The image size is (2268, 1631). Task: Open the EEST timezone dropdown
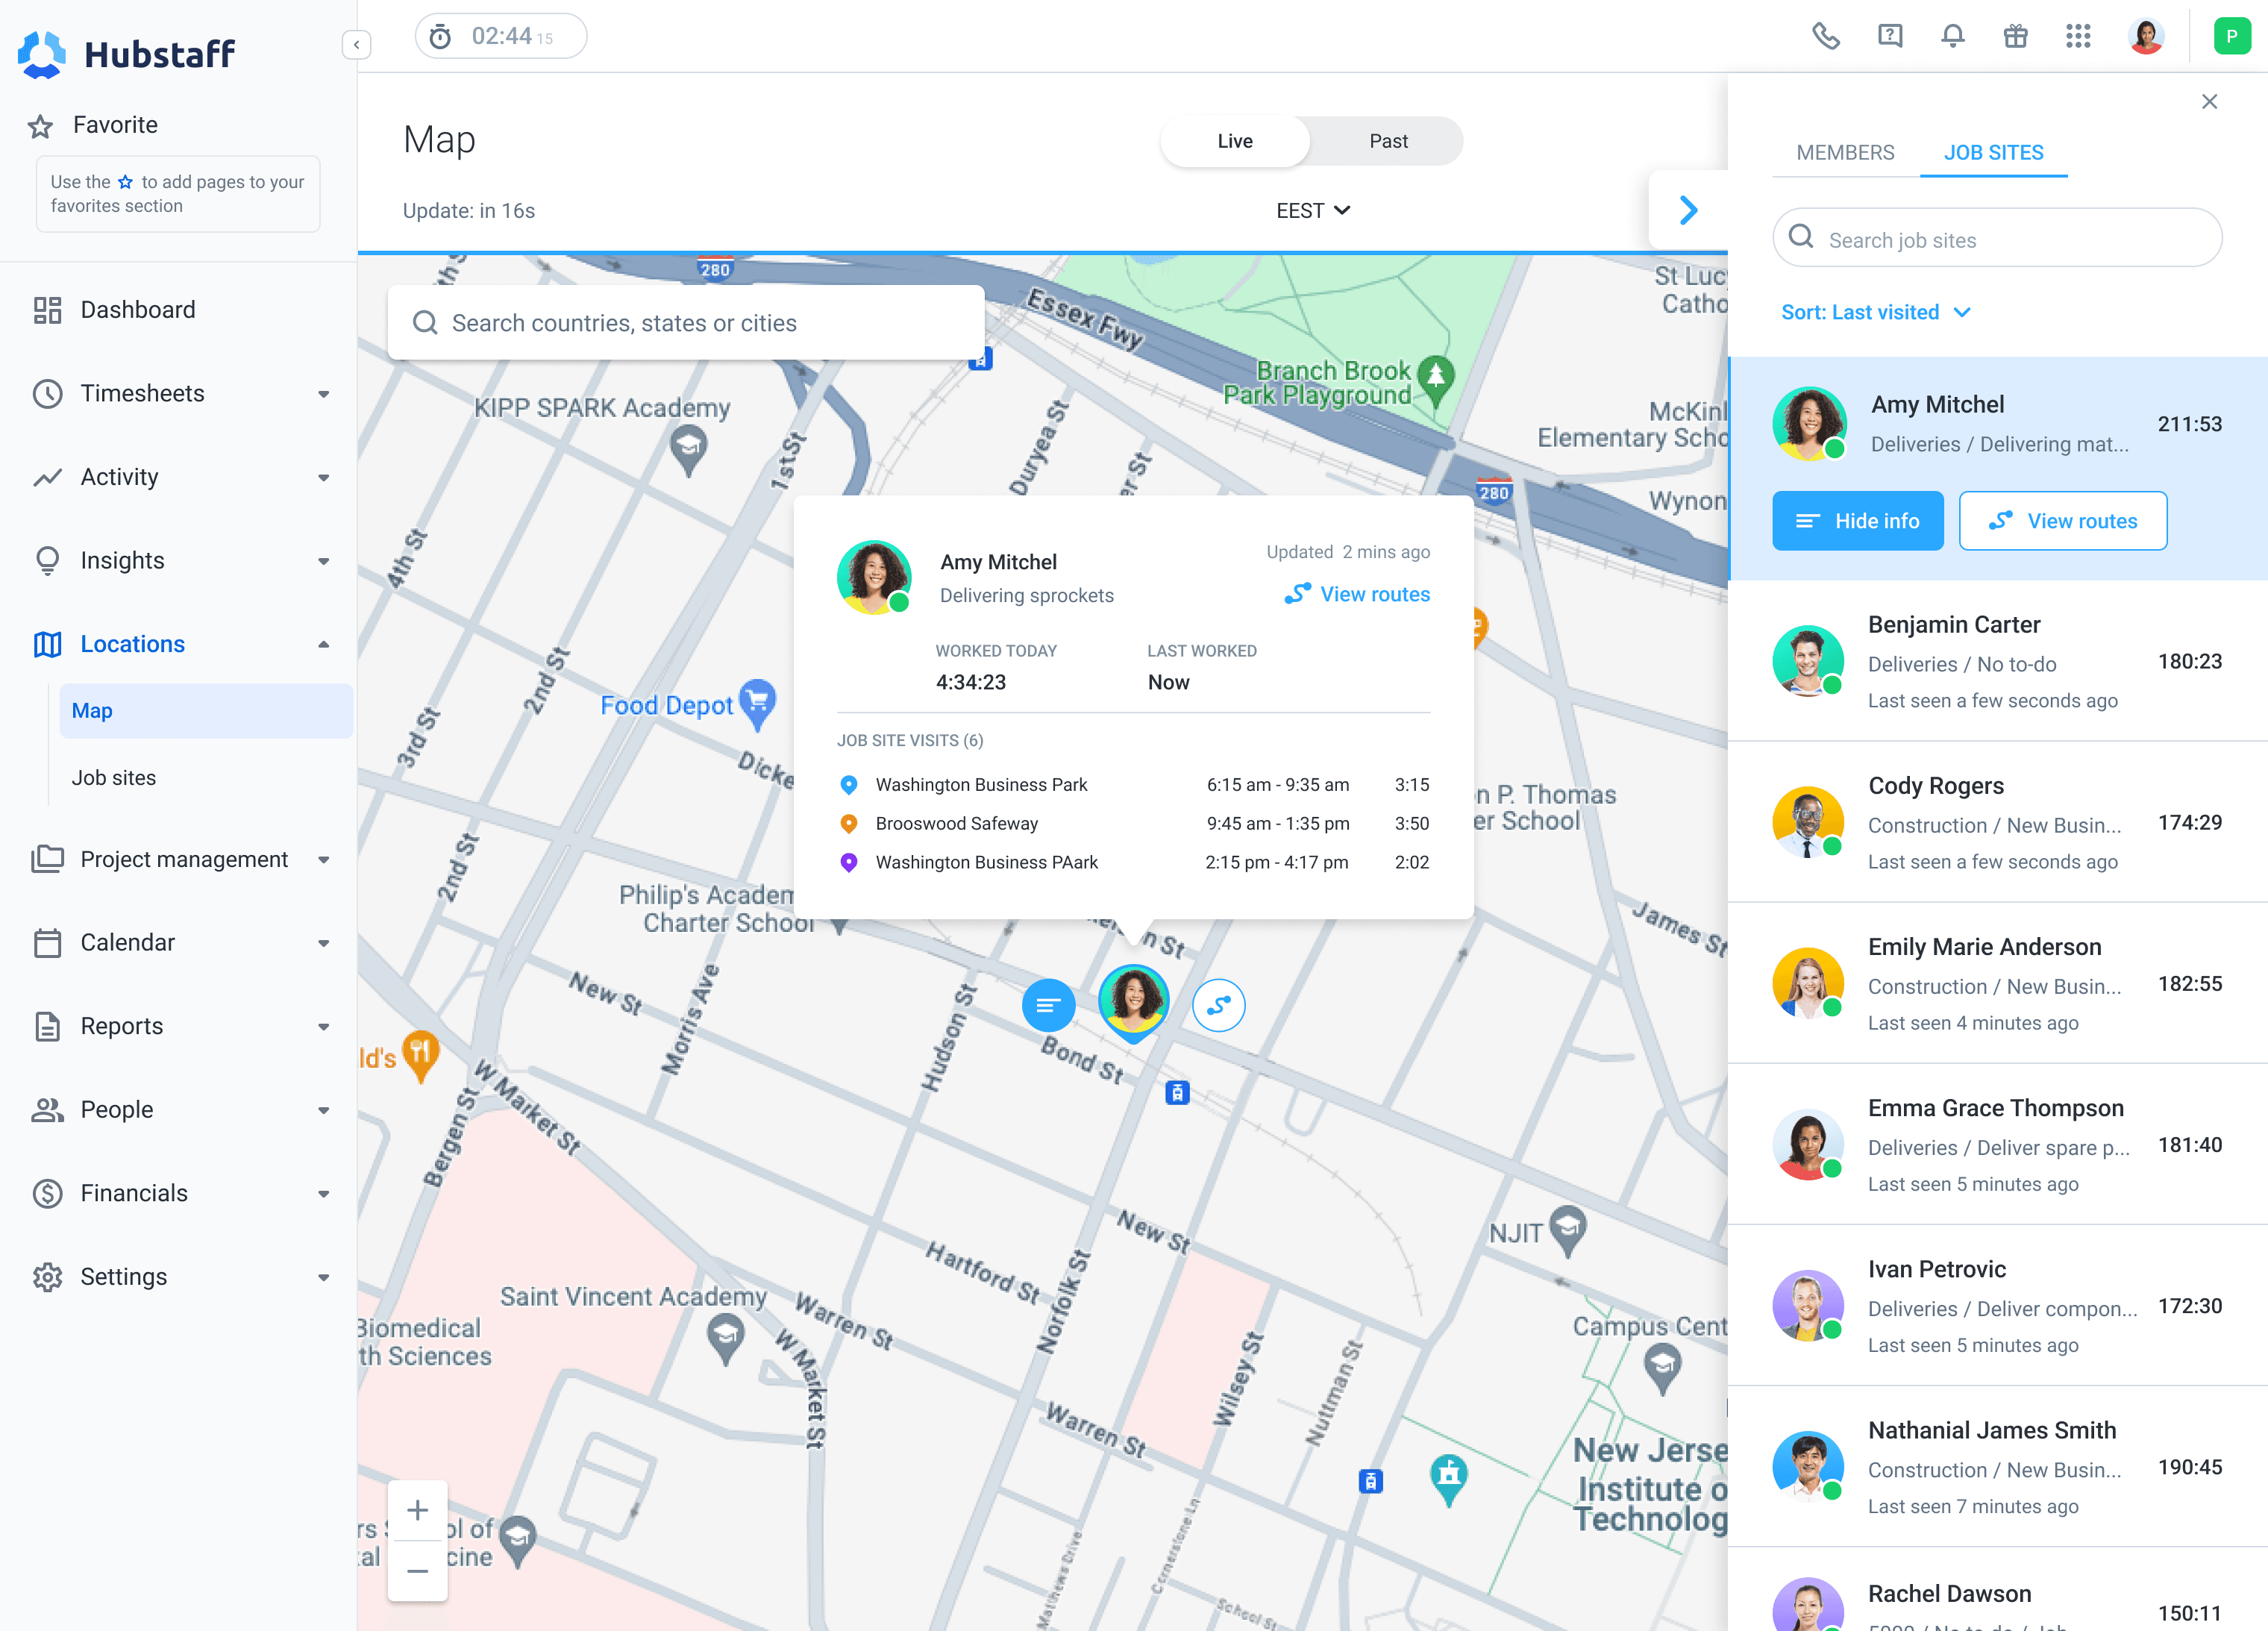tap(1313, 210)
